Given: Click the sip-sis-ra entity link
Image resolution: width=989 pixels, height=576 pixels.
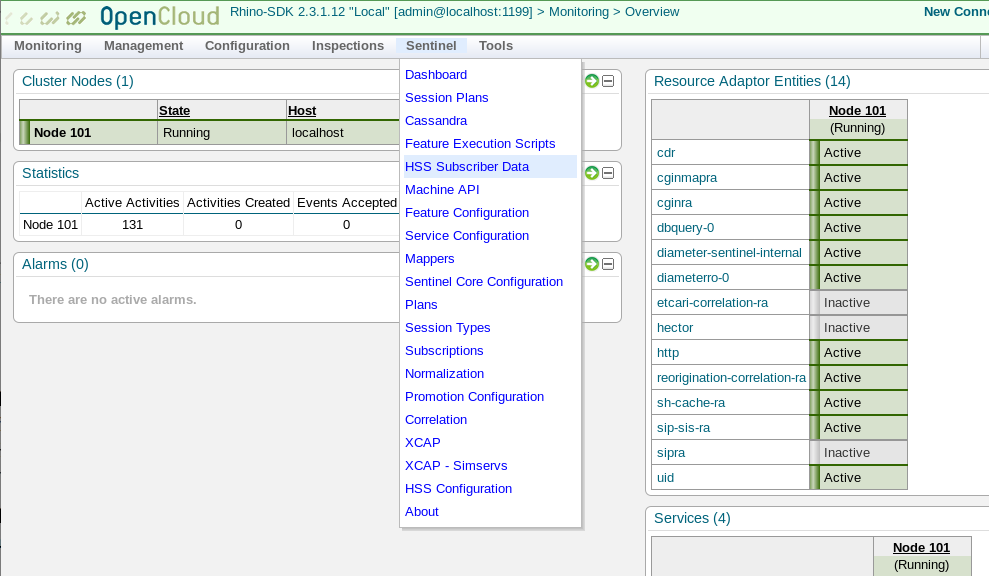Looking at the screenshot, I should point(683,428).
